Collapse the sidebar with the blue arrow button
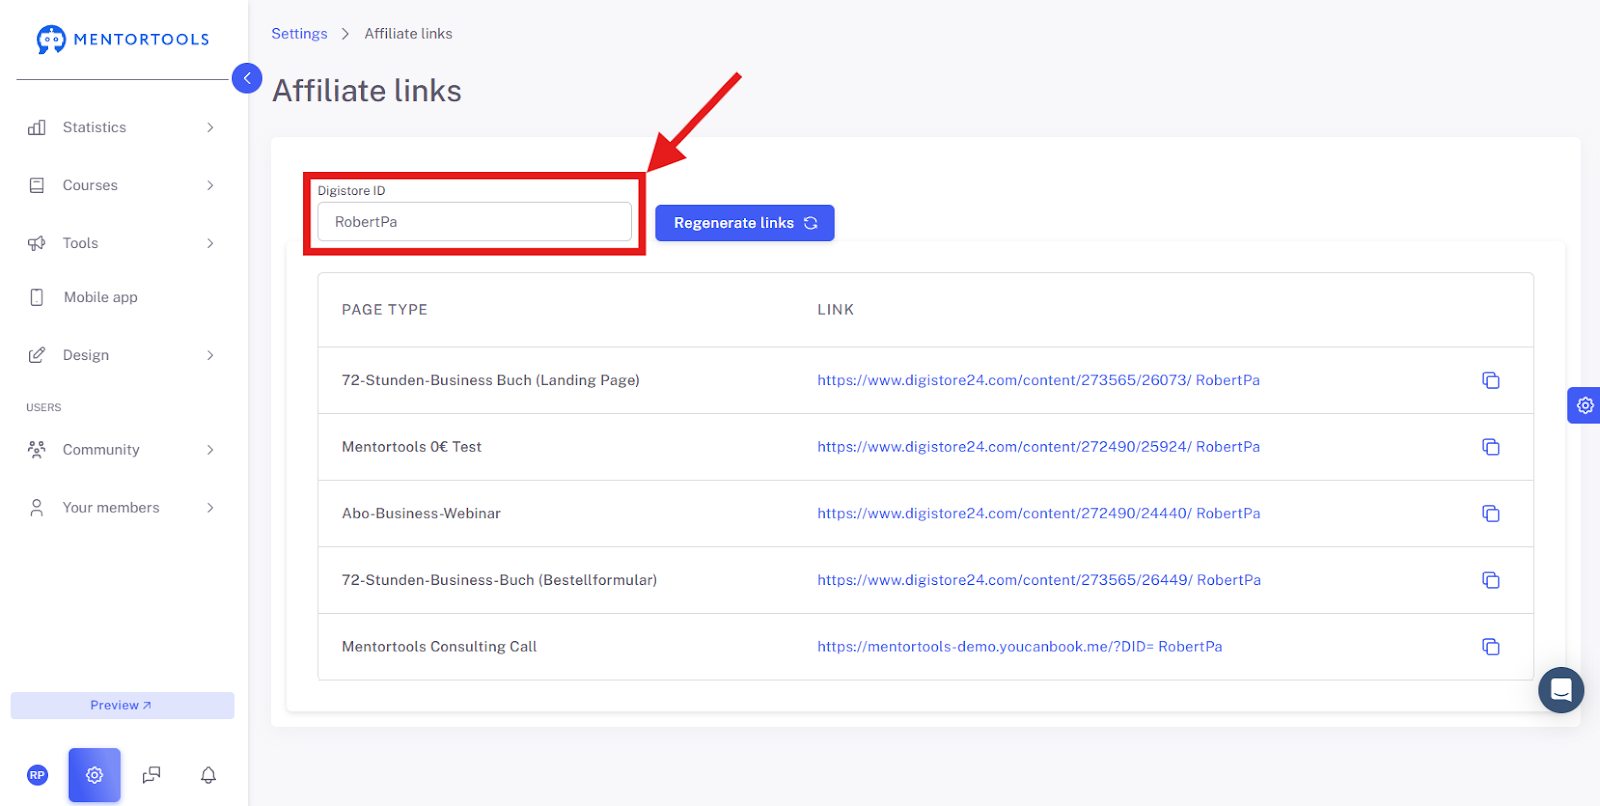The height and width of the screenshot is (806, 1600). click(x=247, y=78)
